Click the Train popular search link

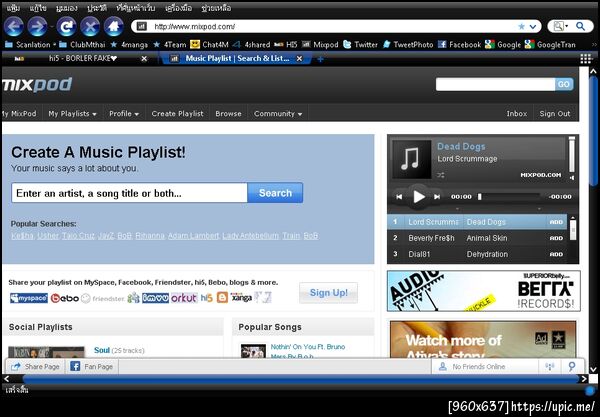tap(291, 236)
